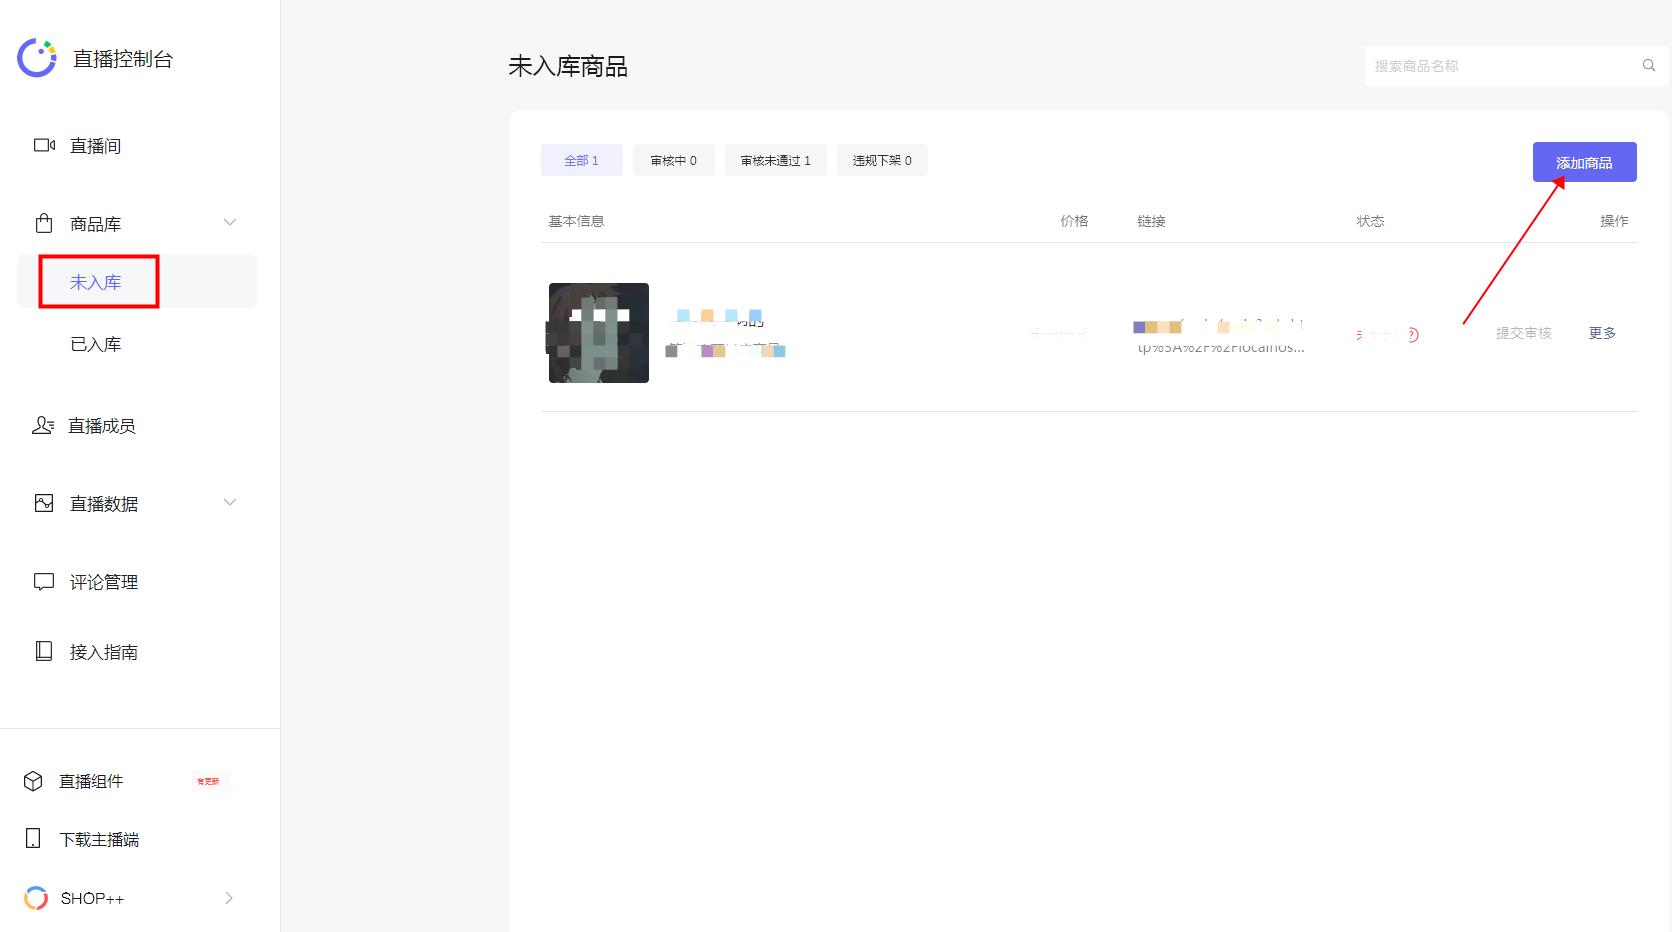
Task: Click the product thumbnail image
Action: point(598,332)
